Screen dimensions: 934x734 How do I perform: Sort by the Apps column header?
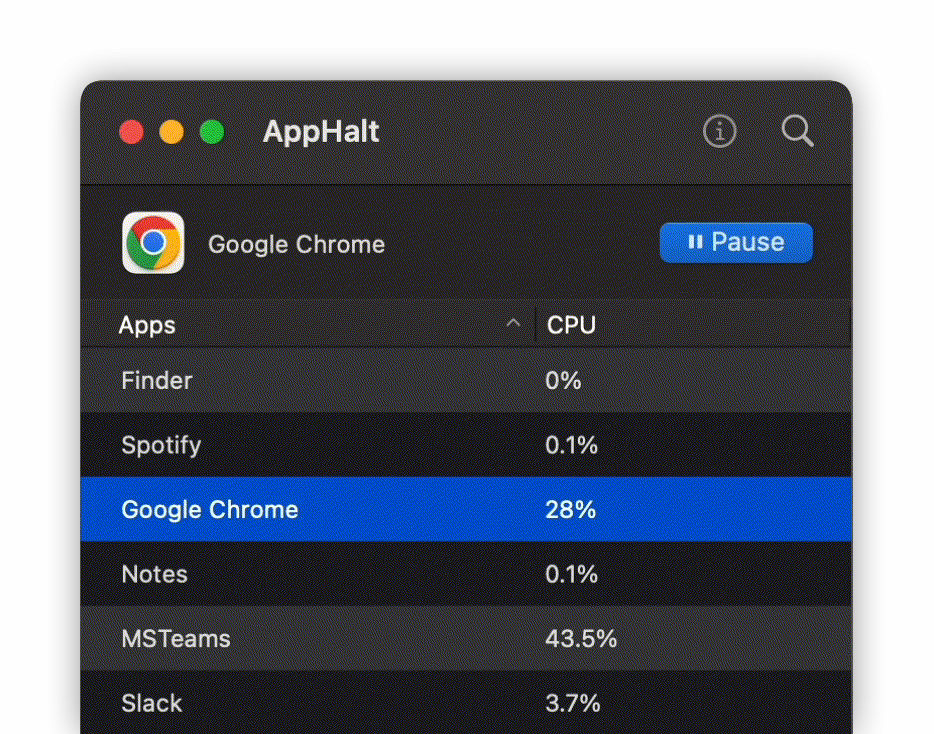(308, 325)
